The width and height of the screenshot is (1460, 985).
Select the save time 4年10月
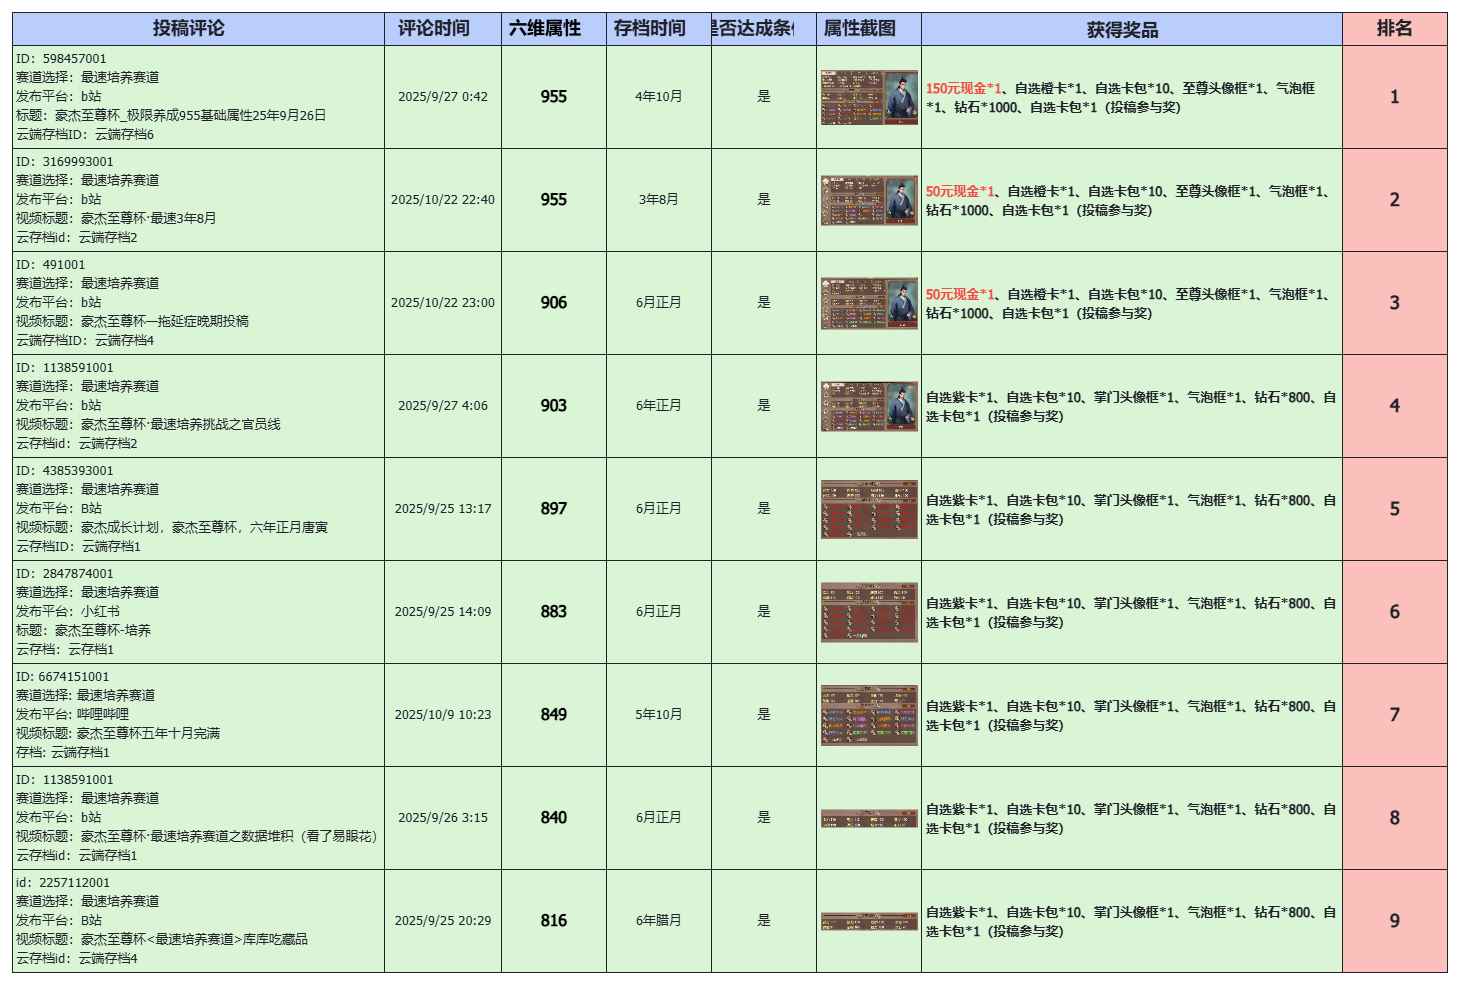(659, 97)
